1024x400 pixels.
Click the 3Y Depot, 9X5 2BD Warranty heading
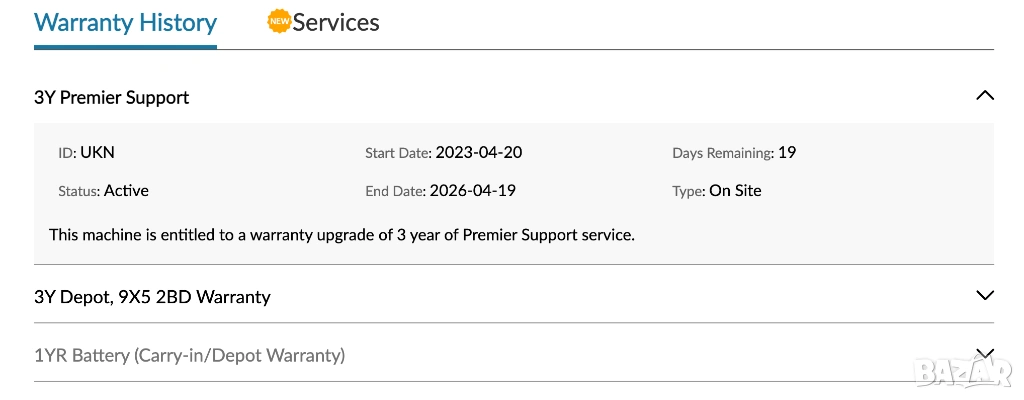(x=152, y=296)
